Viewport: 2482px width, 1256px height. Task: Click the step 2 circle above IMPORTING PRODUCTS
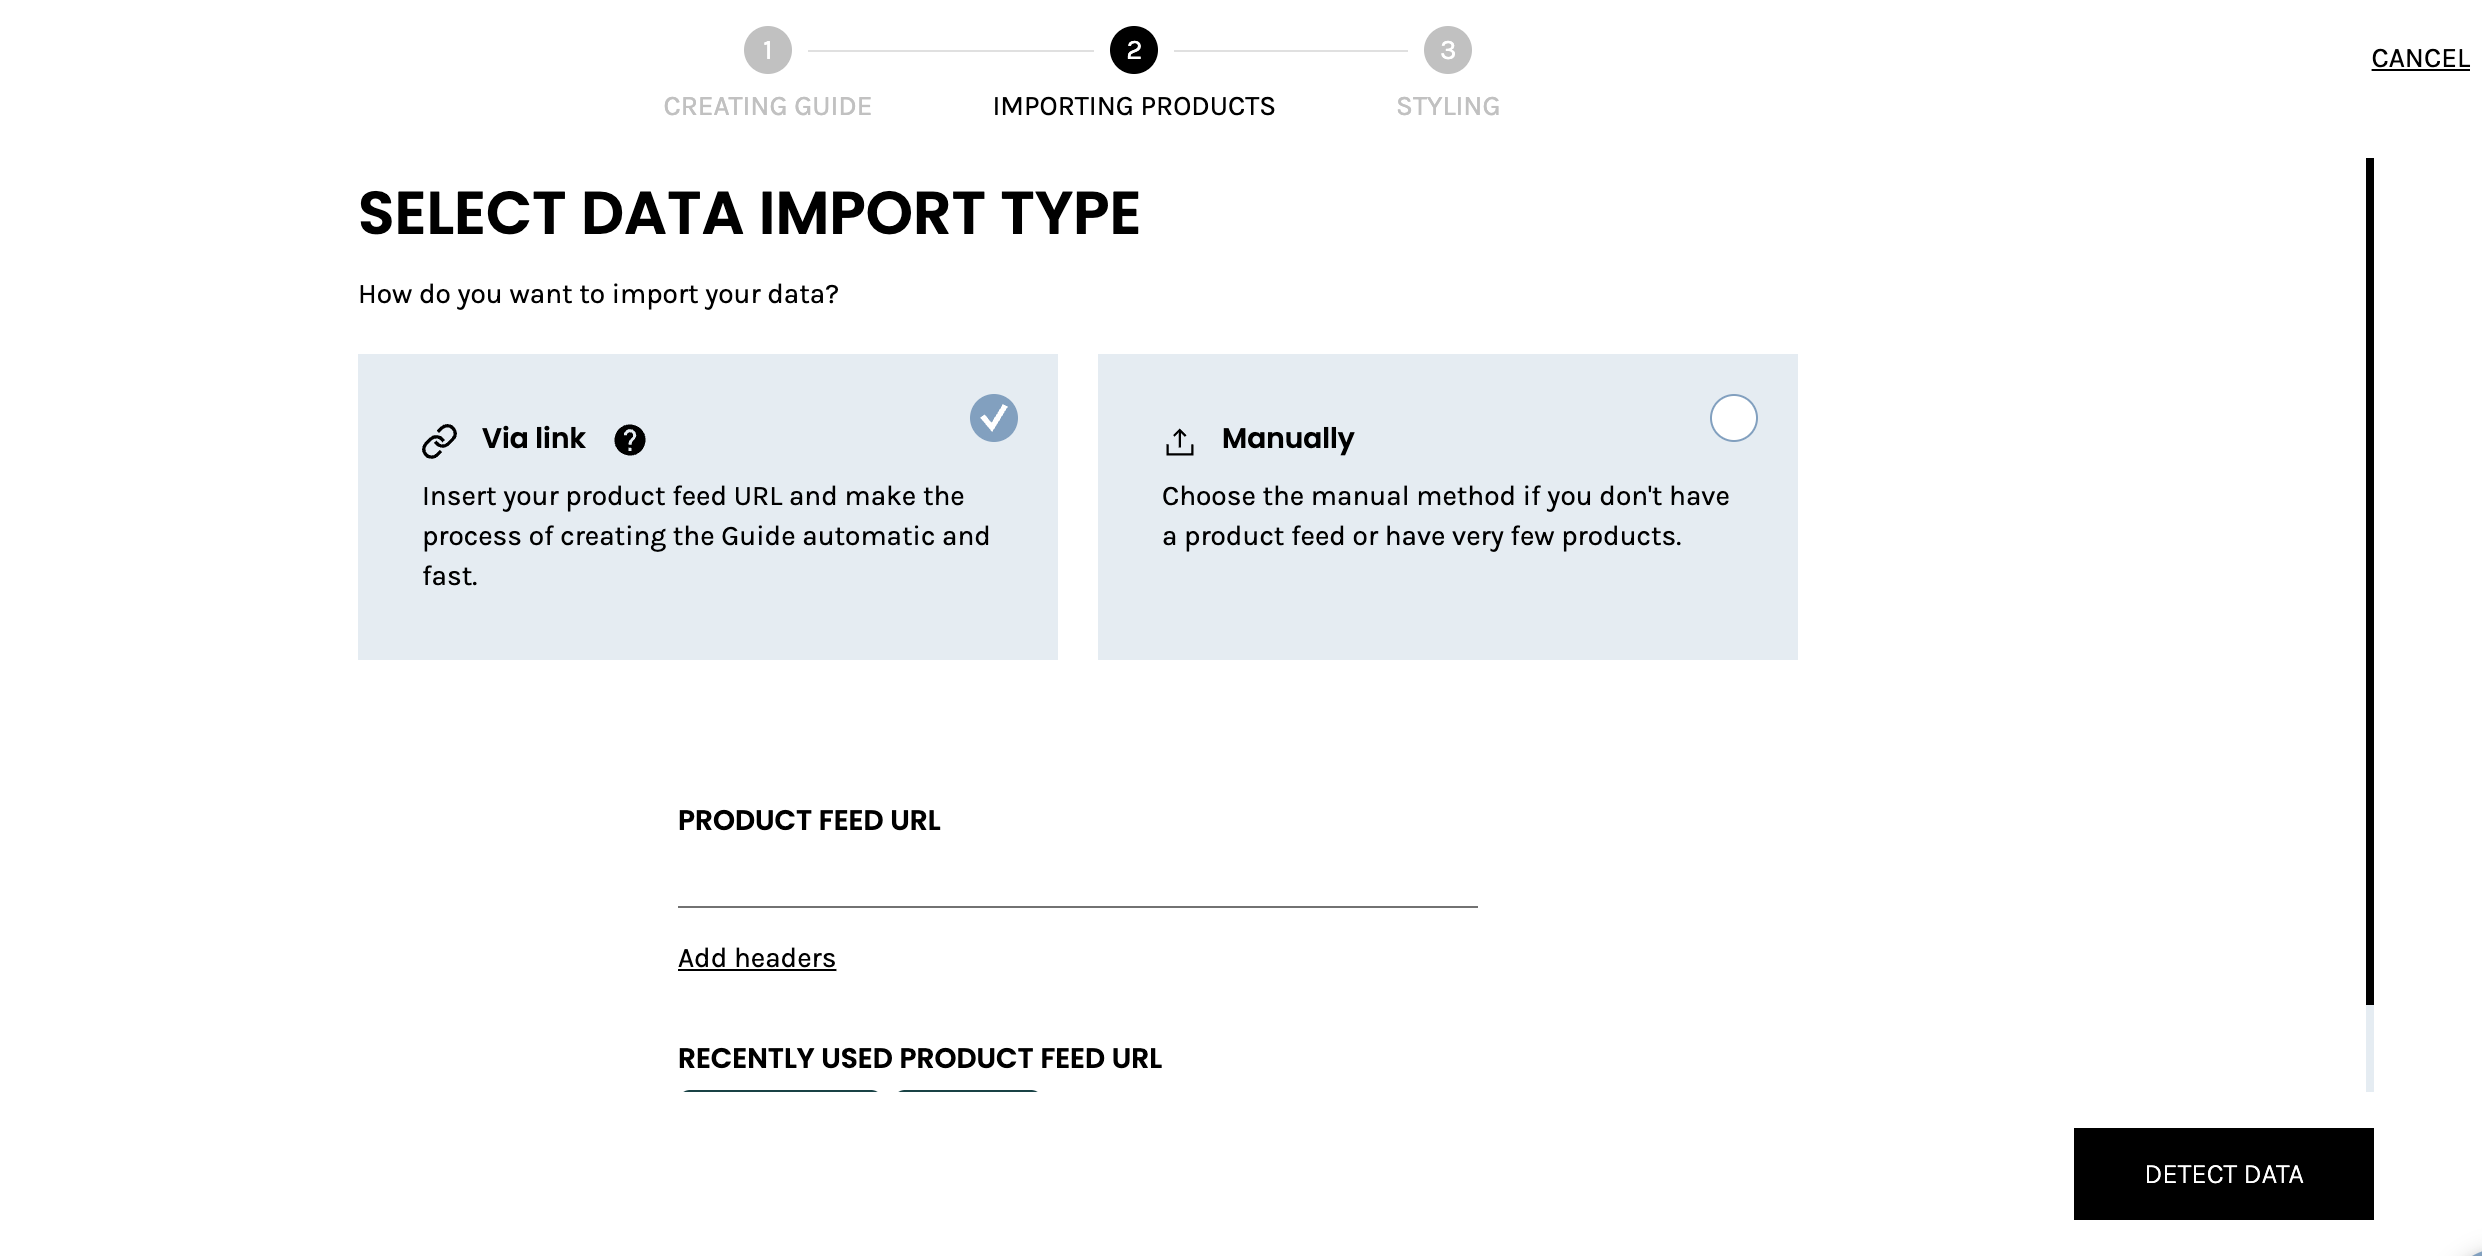pos(1134,49)
